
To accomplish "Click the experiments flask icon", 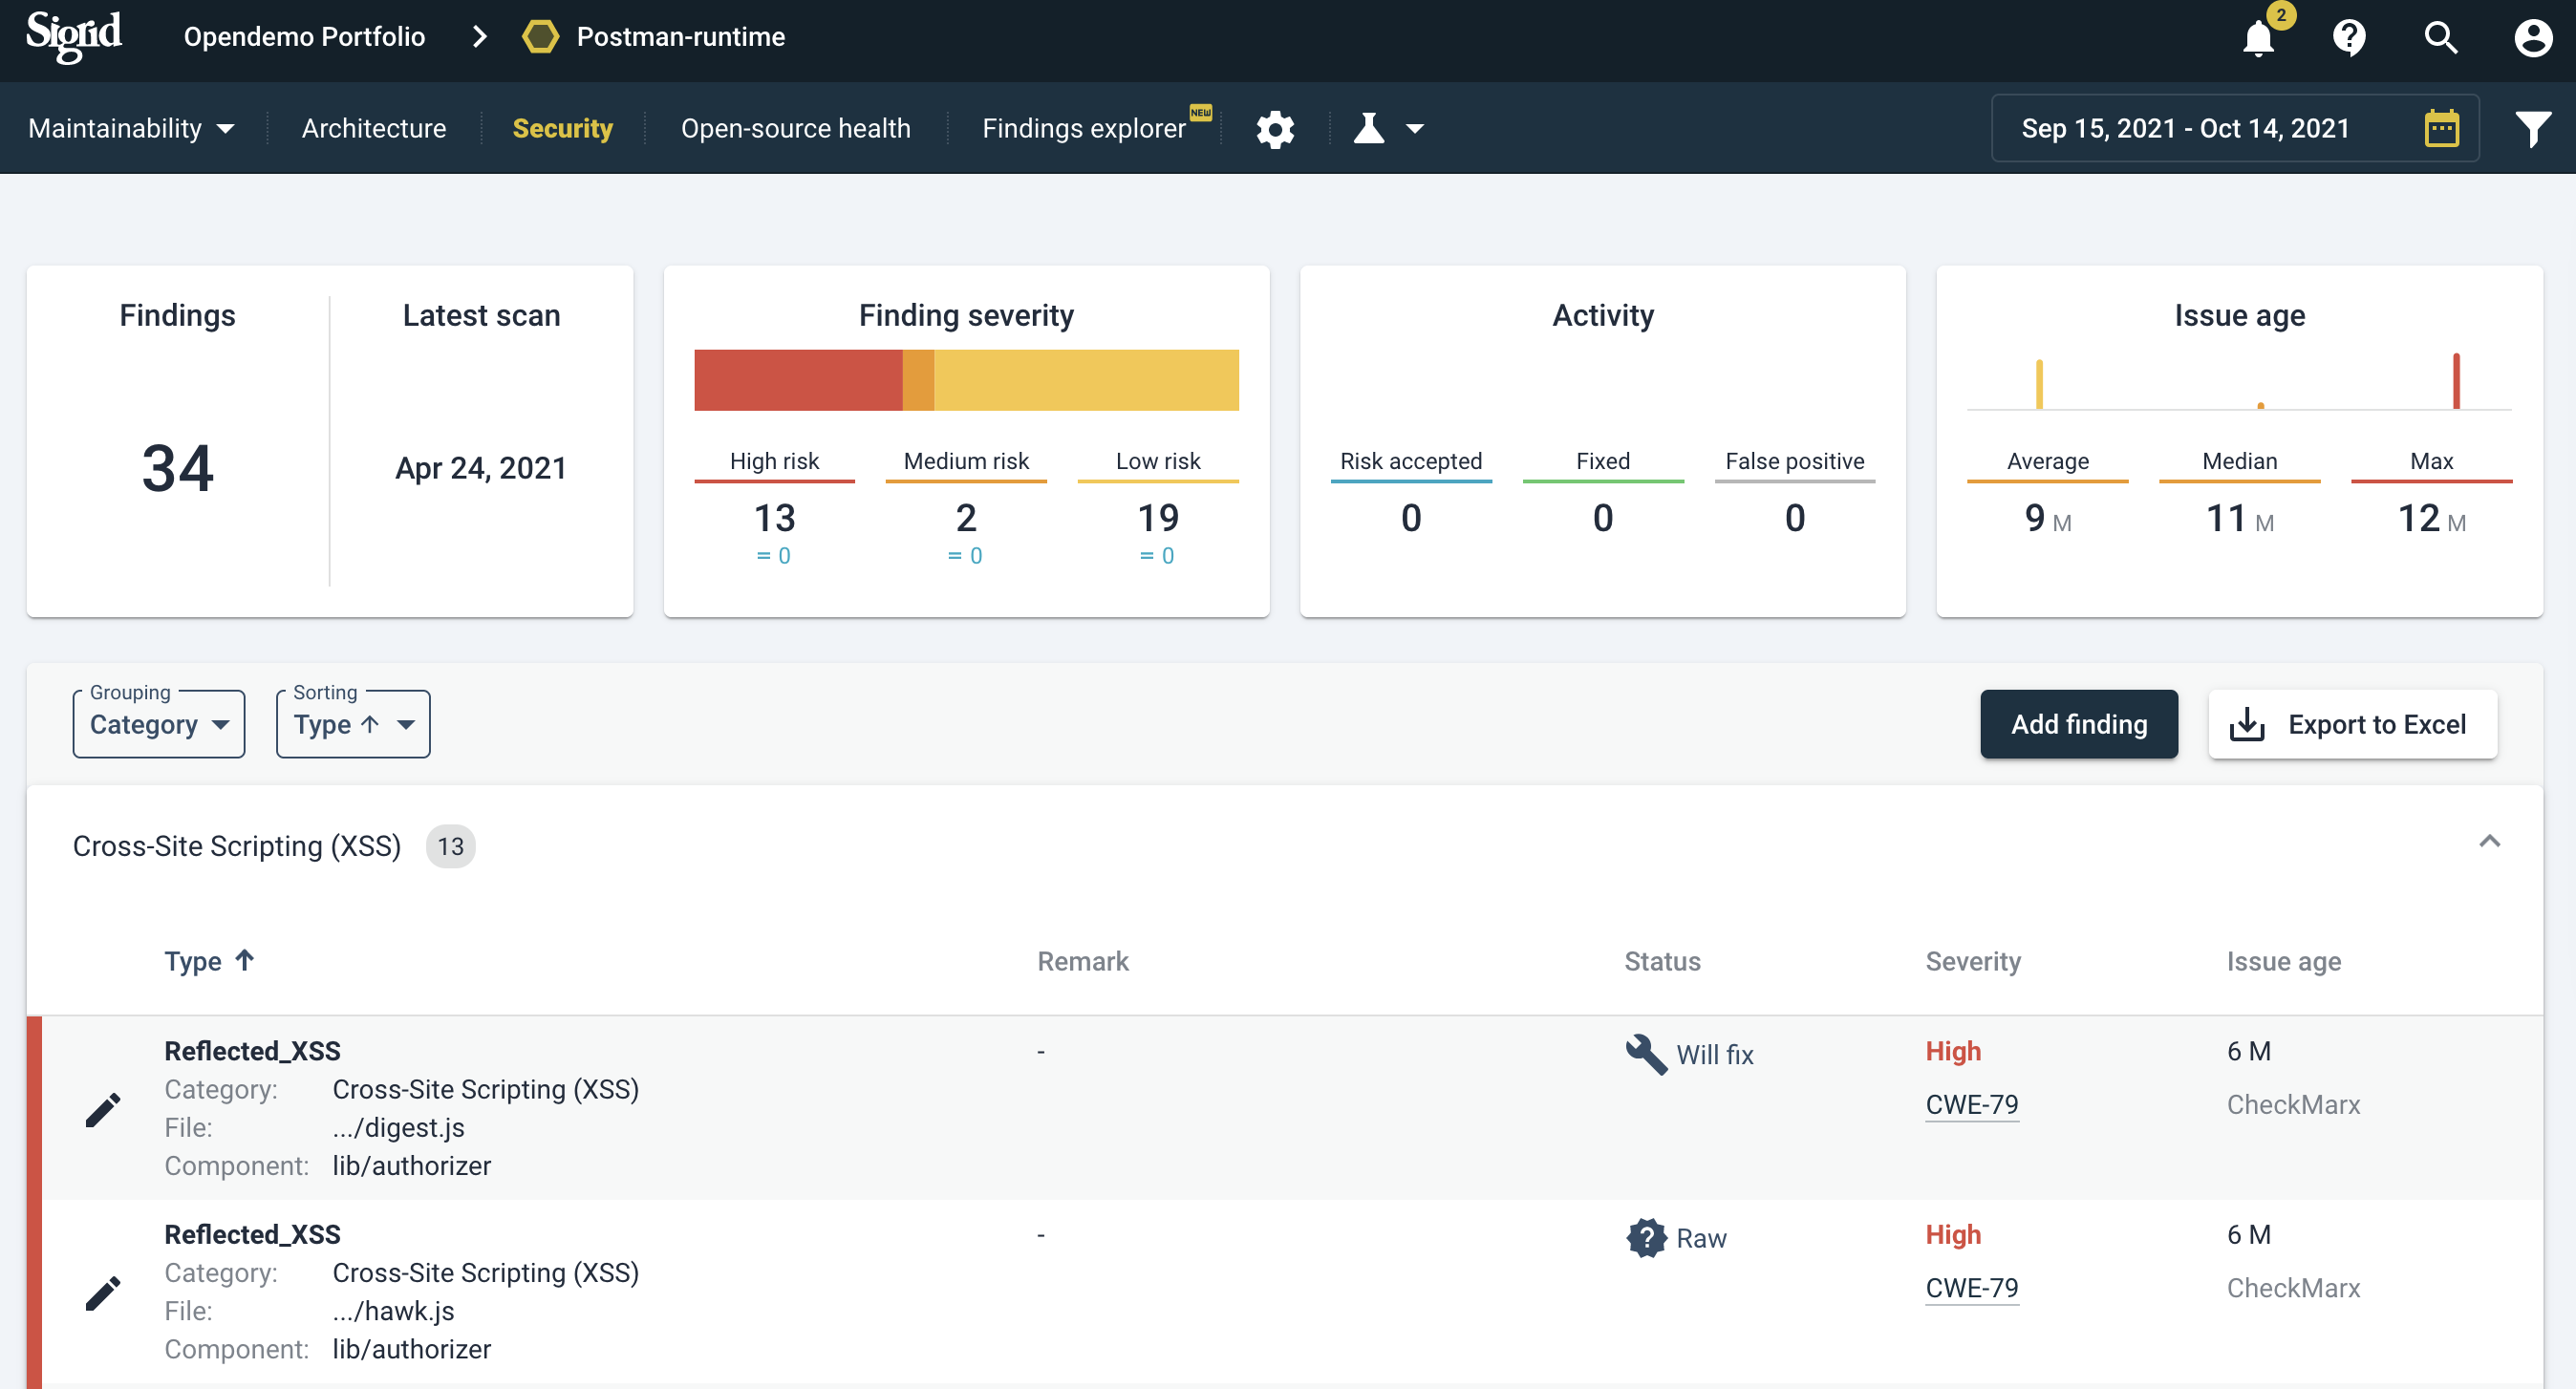I will point(1368,128).
